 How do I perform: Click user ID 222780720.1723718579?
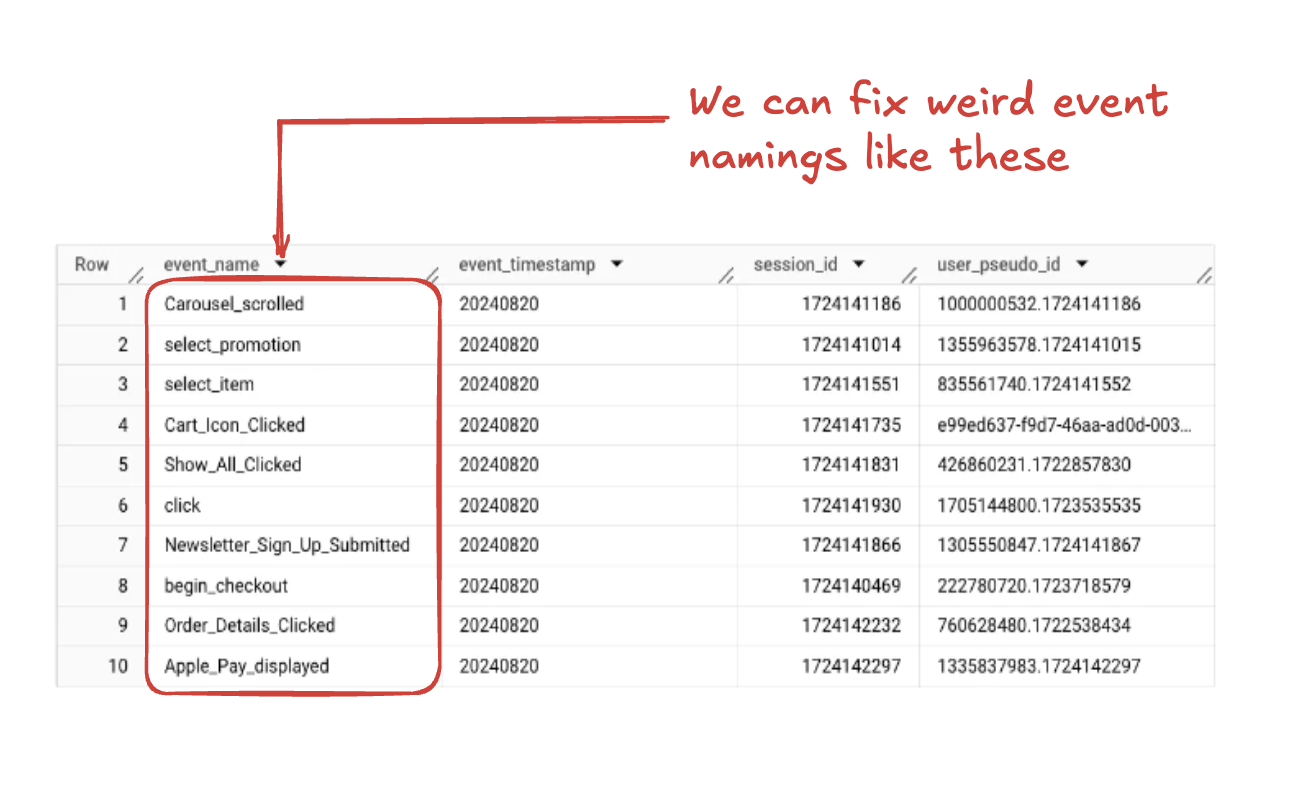(1034, 586)
